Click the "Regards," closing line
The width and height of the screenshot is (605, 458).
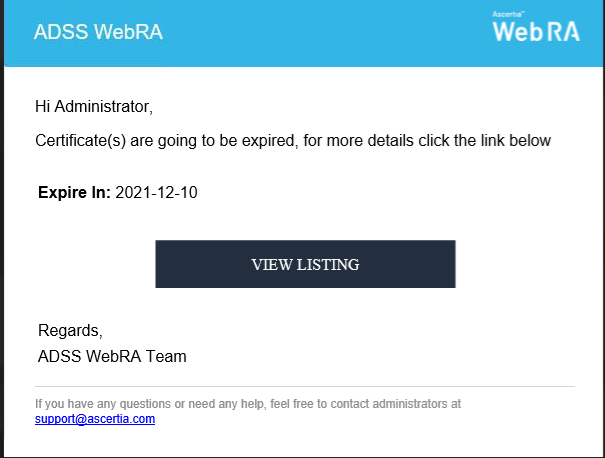pos(70,330)
